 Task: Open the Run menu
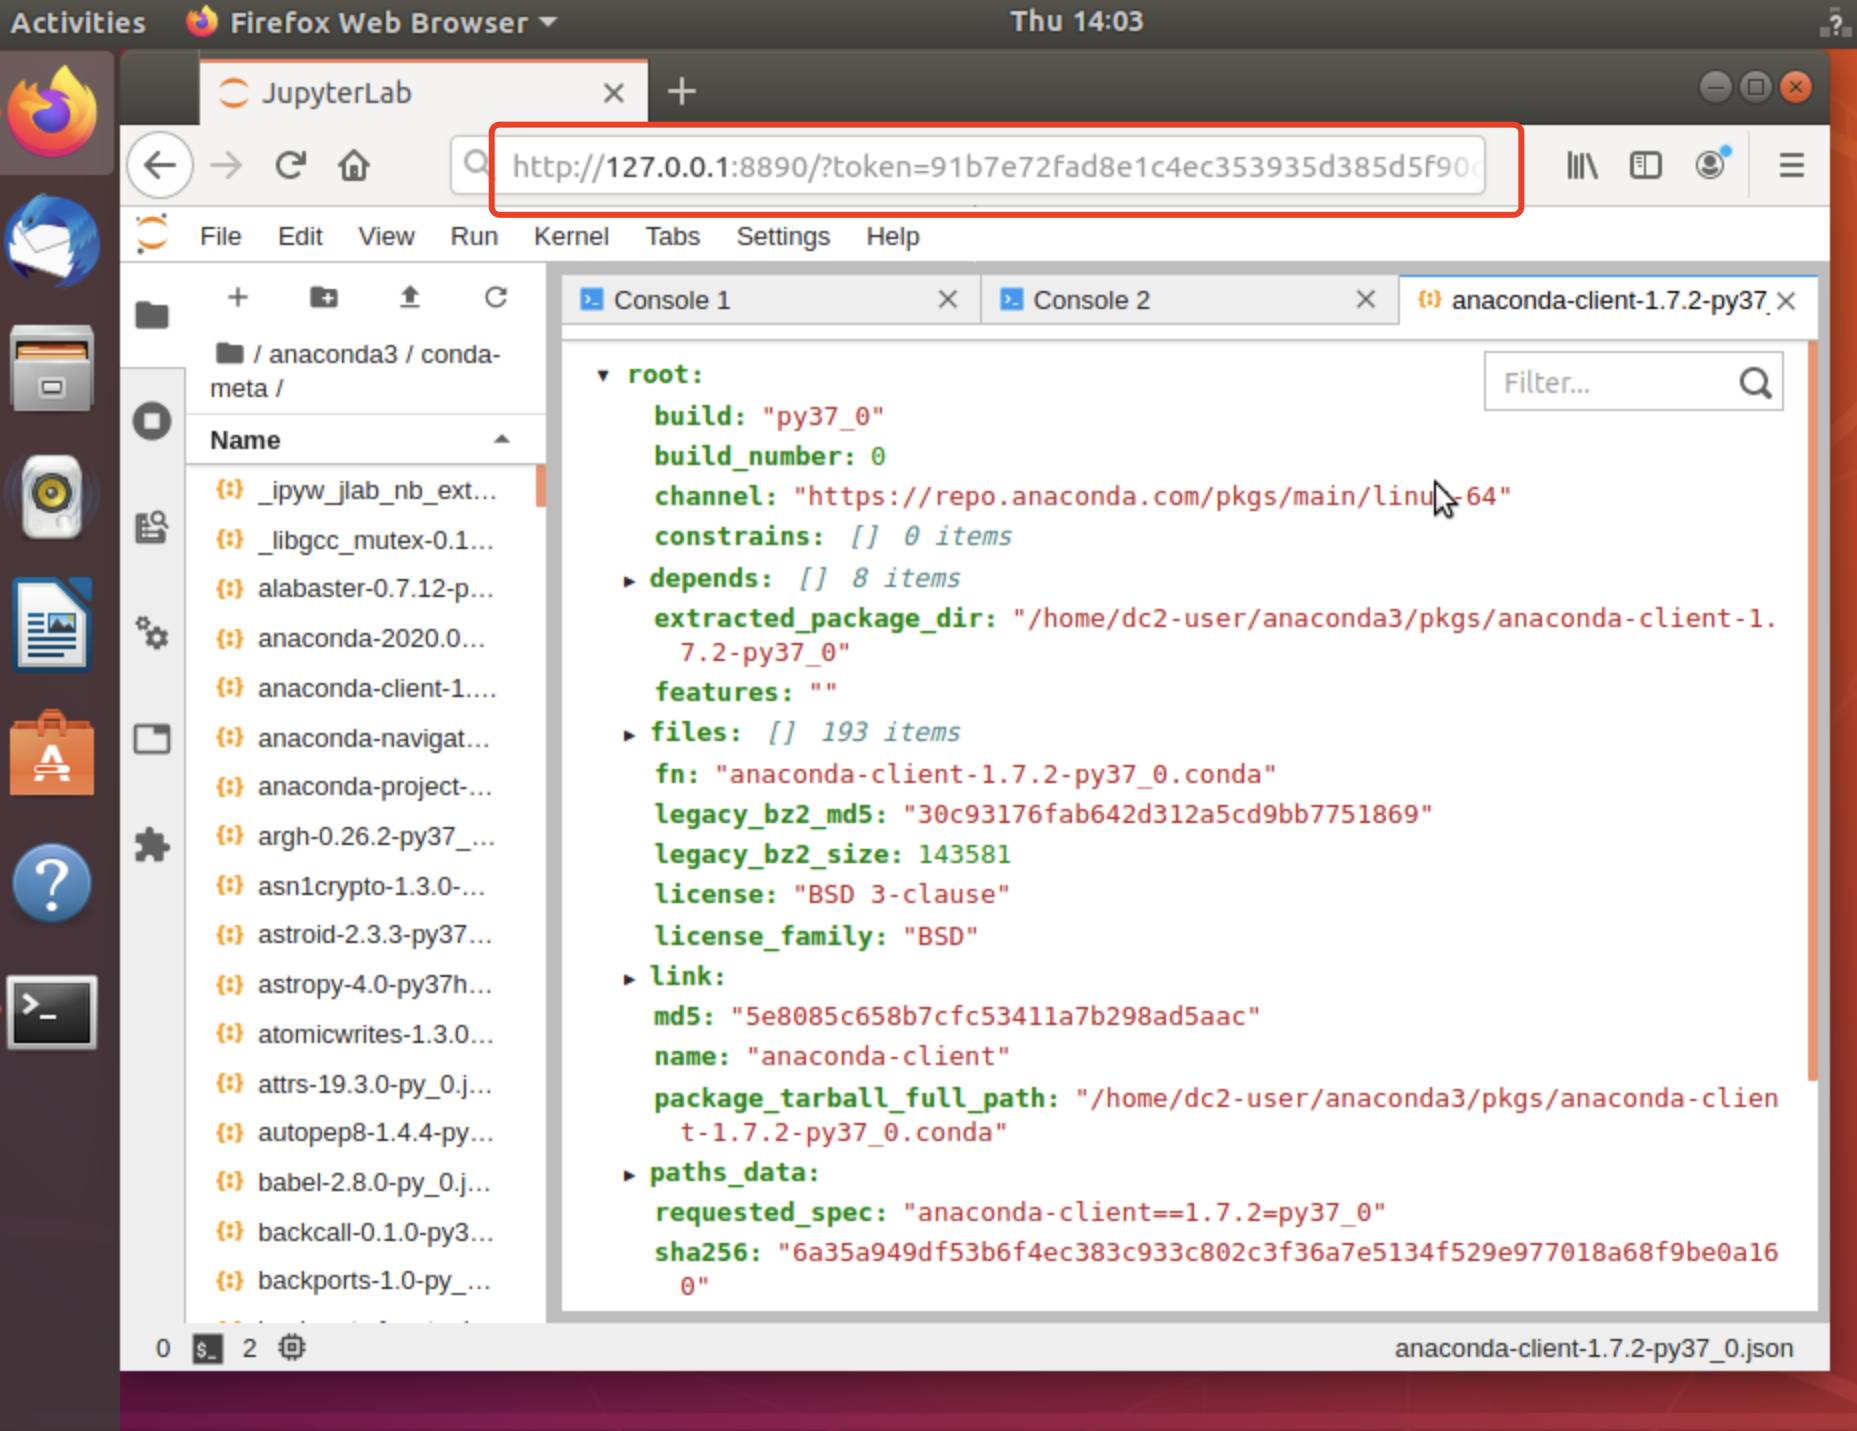[474, 236]
